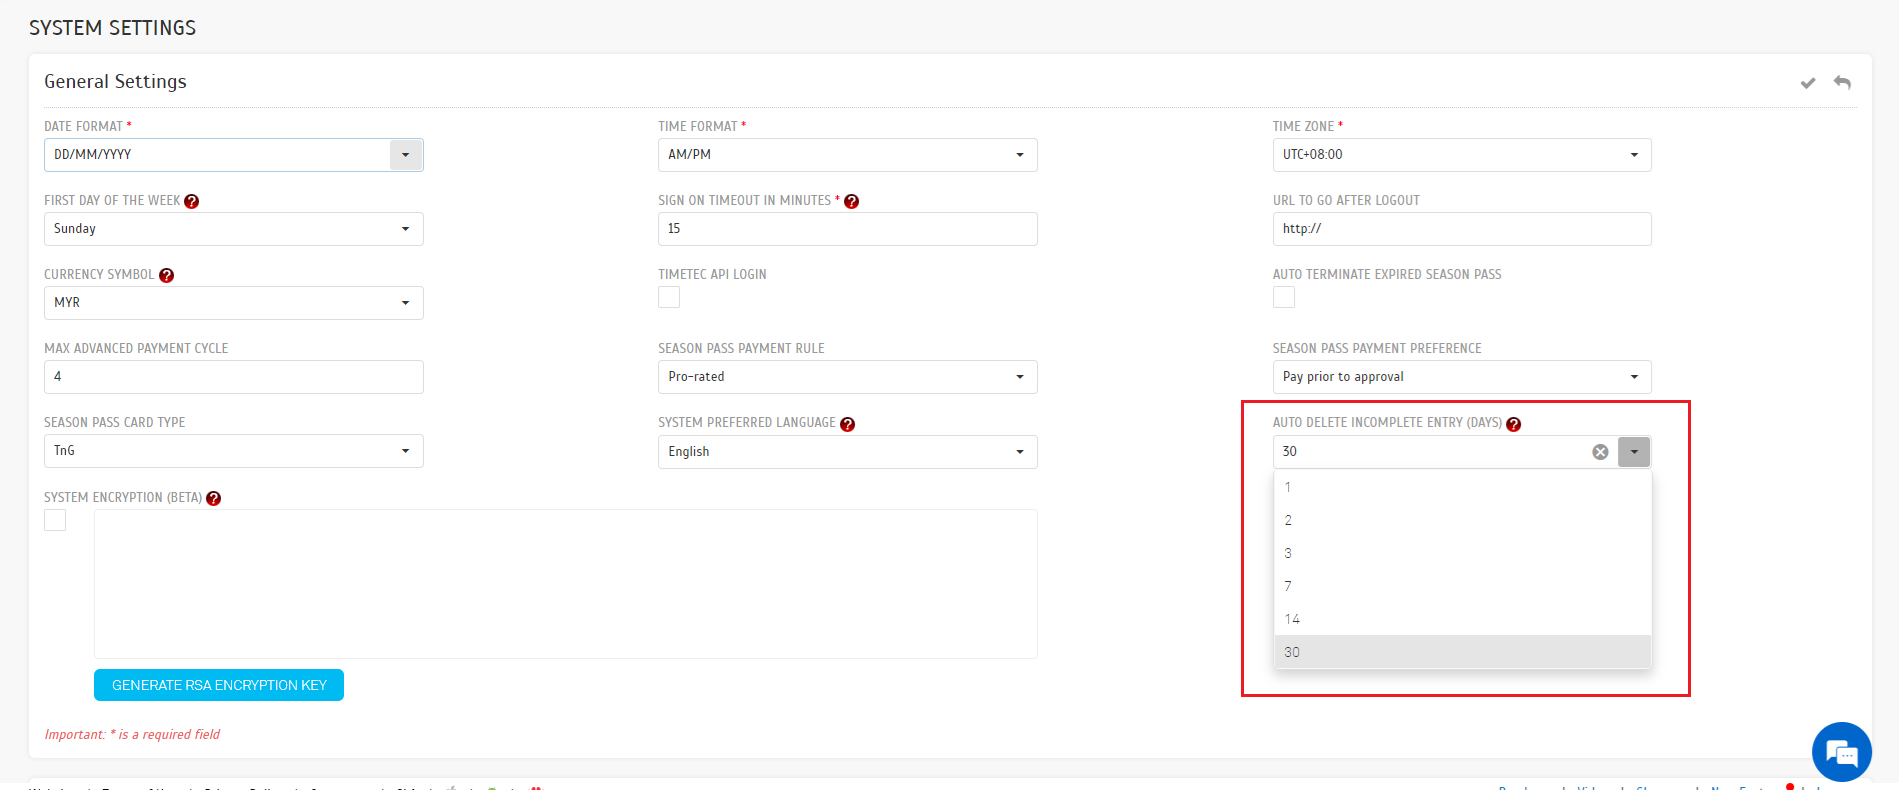This screenshot has height=790, width=1899.
Task: Open the live chat bubble
Action: [1841, 752]
